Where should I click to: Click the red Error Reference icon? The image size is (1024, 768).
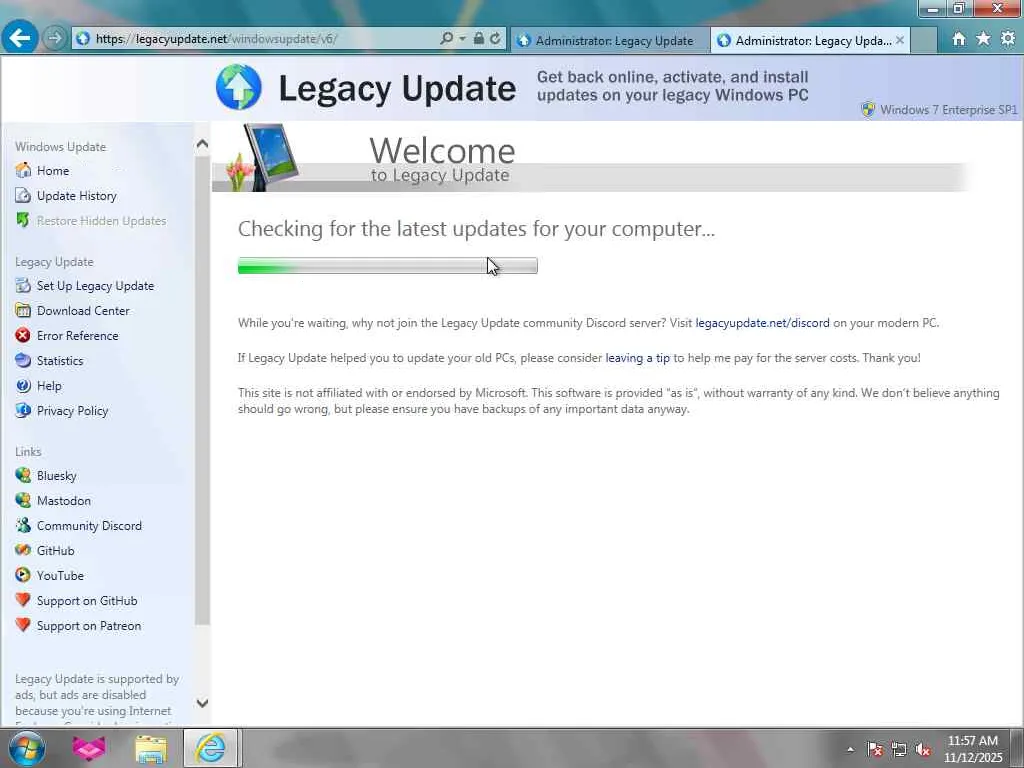pyautogui.click(x=23, y=335)
